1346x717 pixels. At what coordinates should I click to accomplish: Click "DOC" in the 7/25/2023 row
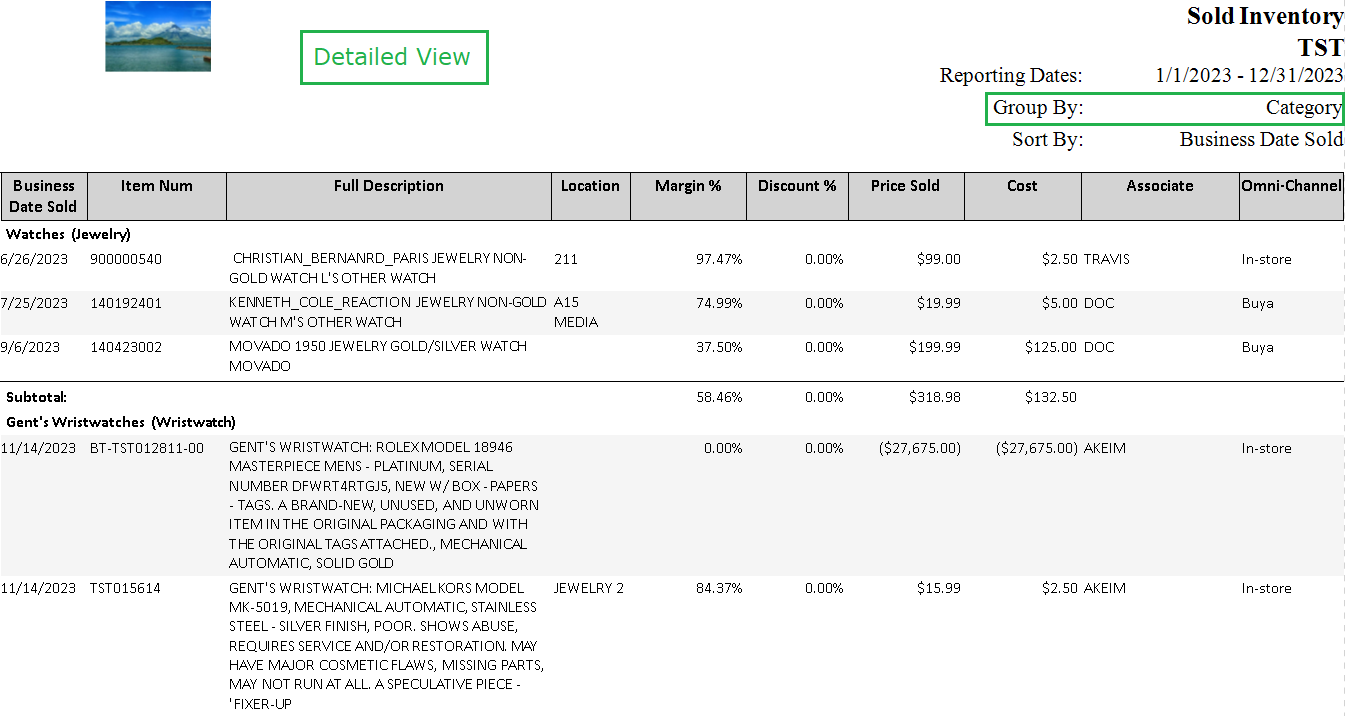[x=1099, y=303]
